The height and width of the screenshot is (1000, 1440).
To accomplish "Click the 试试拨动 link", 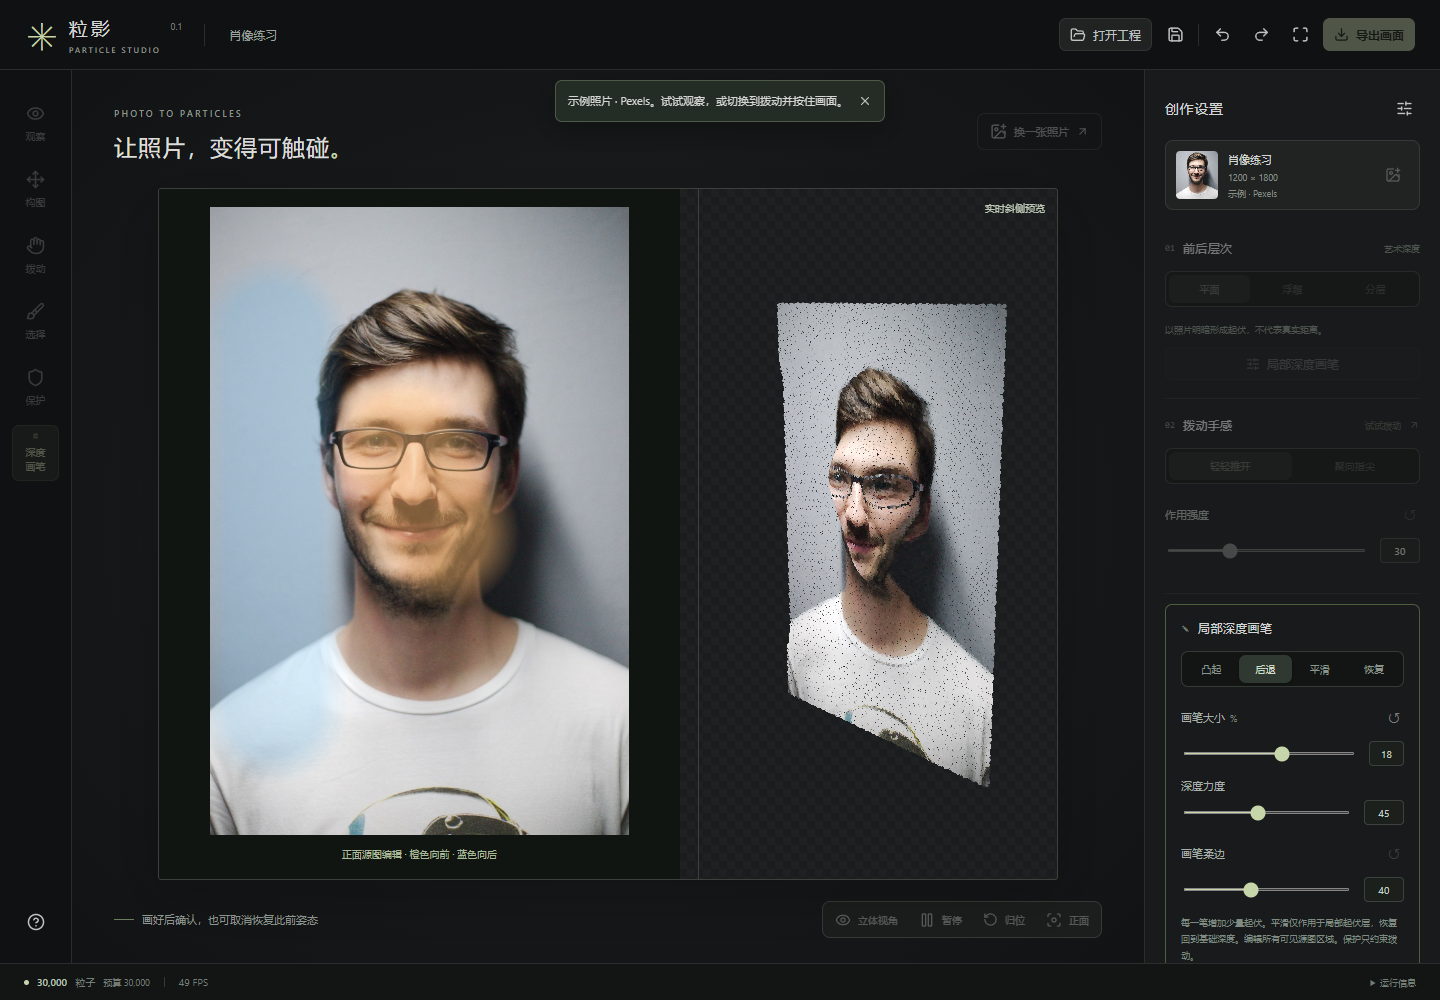I will 1391,426.
